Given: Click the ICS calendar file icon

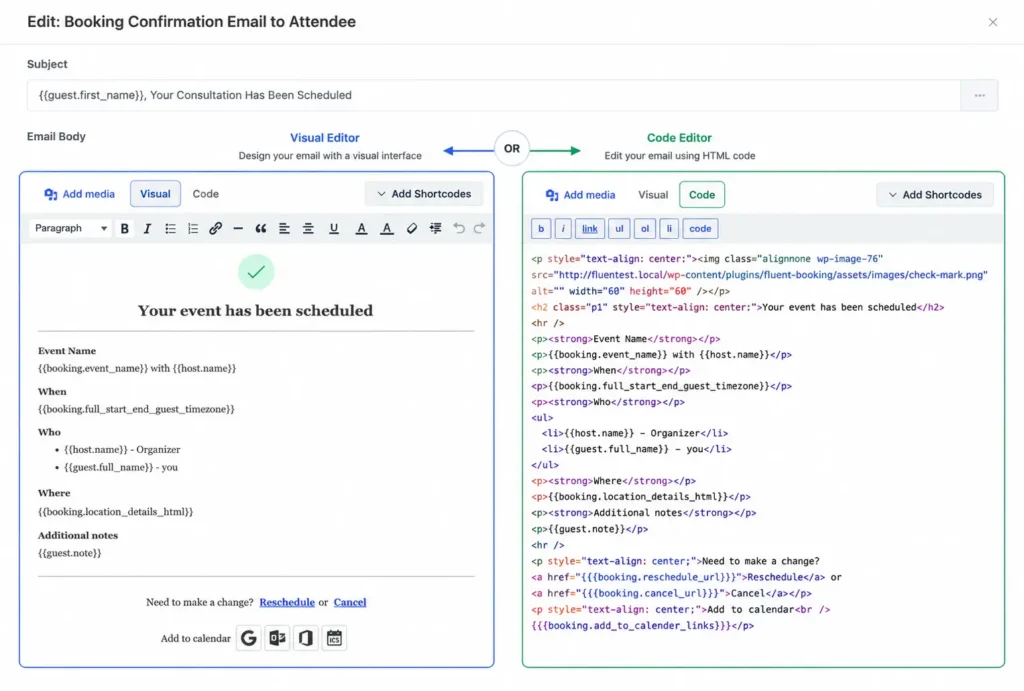Looking at the screenshot, I should point(334,638).
